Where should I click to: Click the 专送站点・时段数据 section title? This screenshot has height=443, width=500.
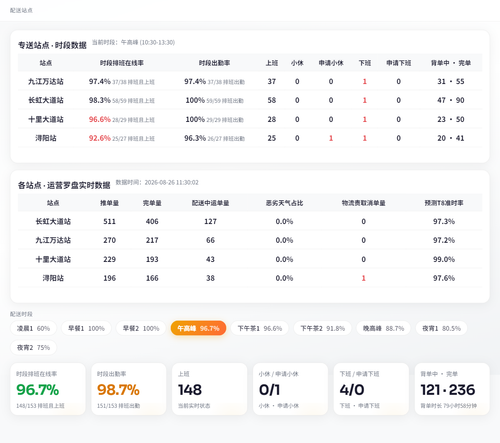tap(52, 45)
